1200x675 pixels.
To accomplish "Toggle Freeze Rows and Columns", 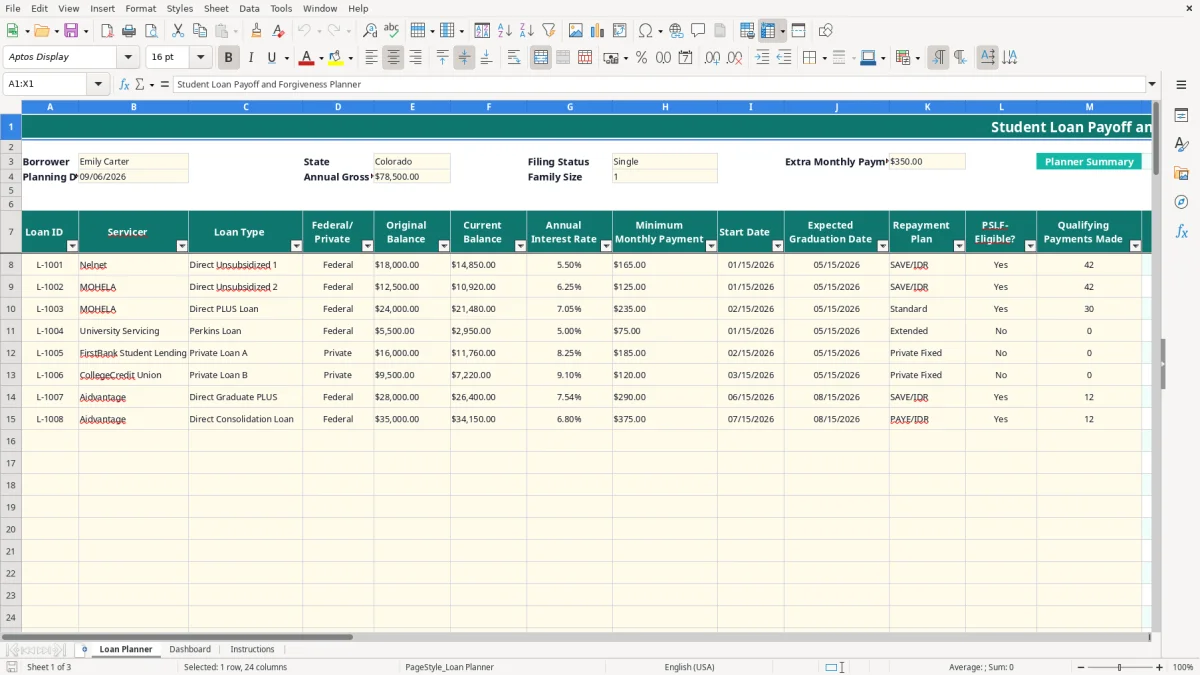I will (768, 31).
